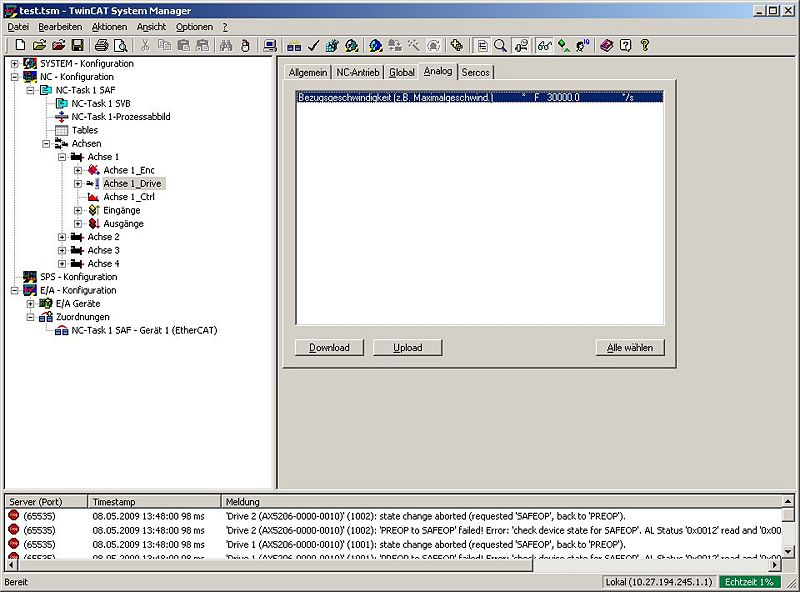Expand the Achse 4 node
Viewport: 800px width, 592px height.
tap(62, 264)
